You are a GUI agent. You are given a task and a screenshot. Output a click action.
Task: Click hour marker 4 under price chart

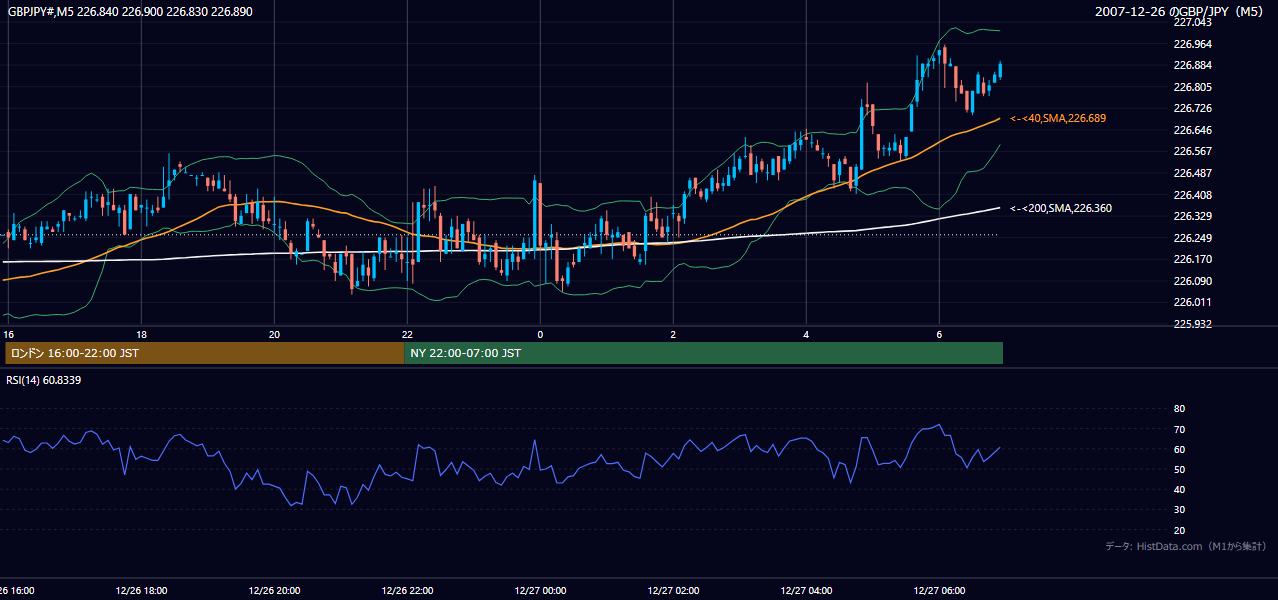806,333
